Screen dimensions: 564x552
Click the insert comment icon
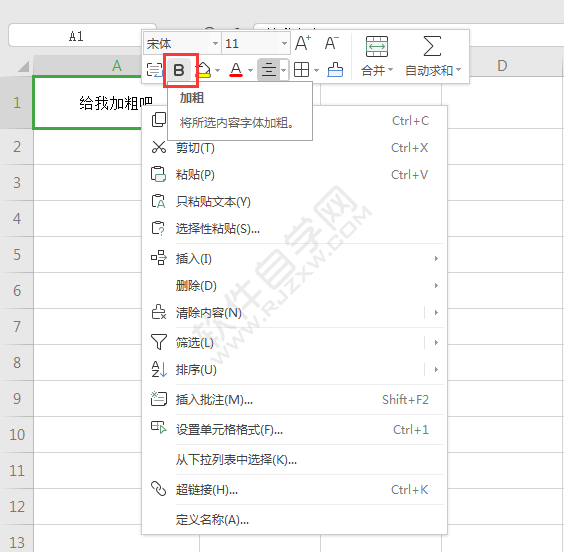click(159, 399)
